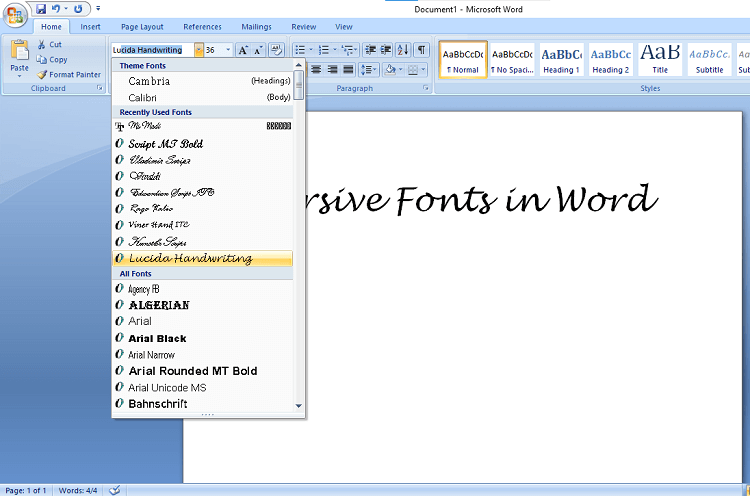
Task: Decrease paragraph indent
Action: pos(370,50)
